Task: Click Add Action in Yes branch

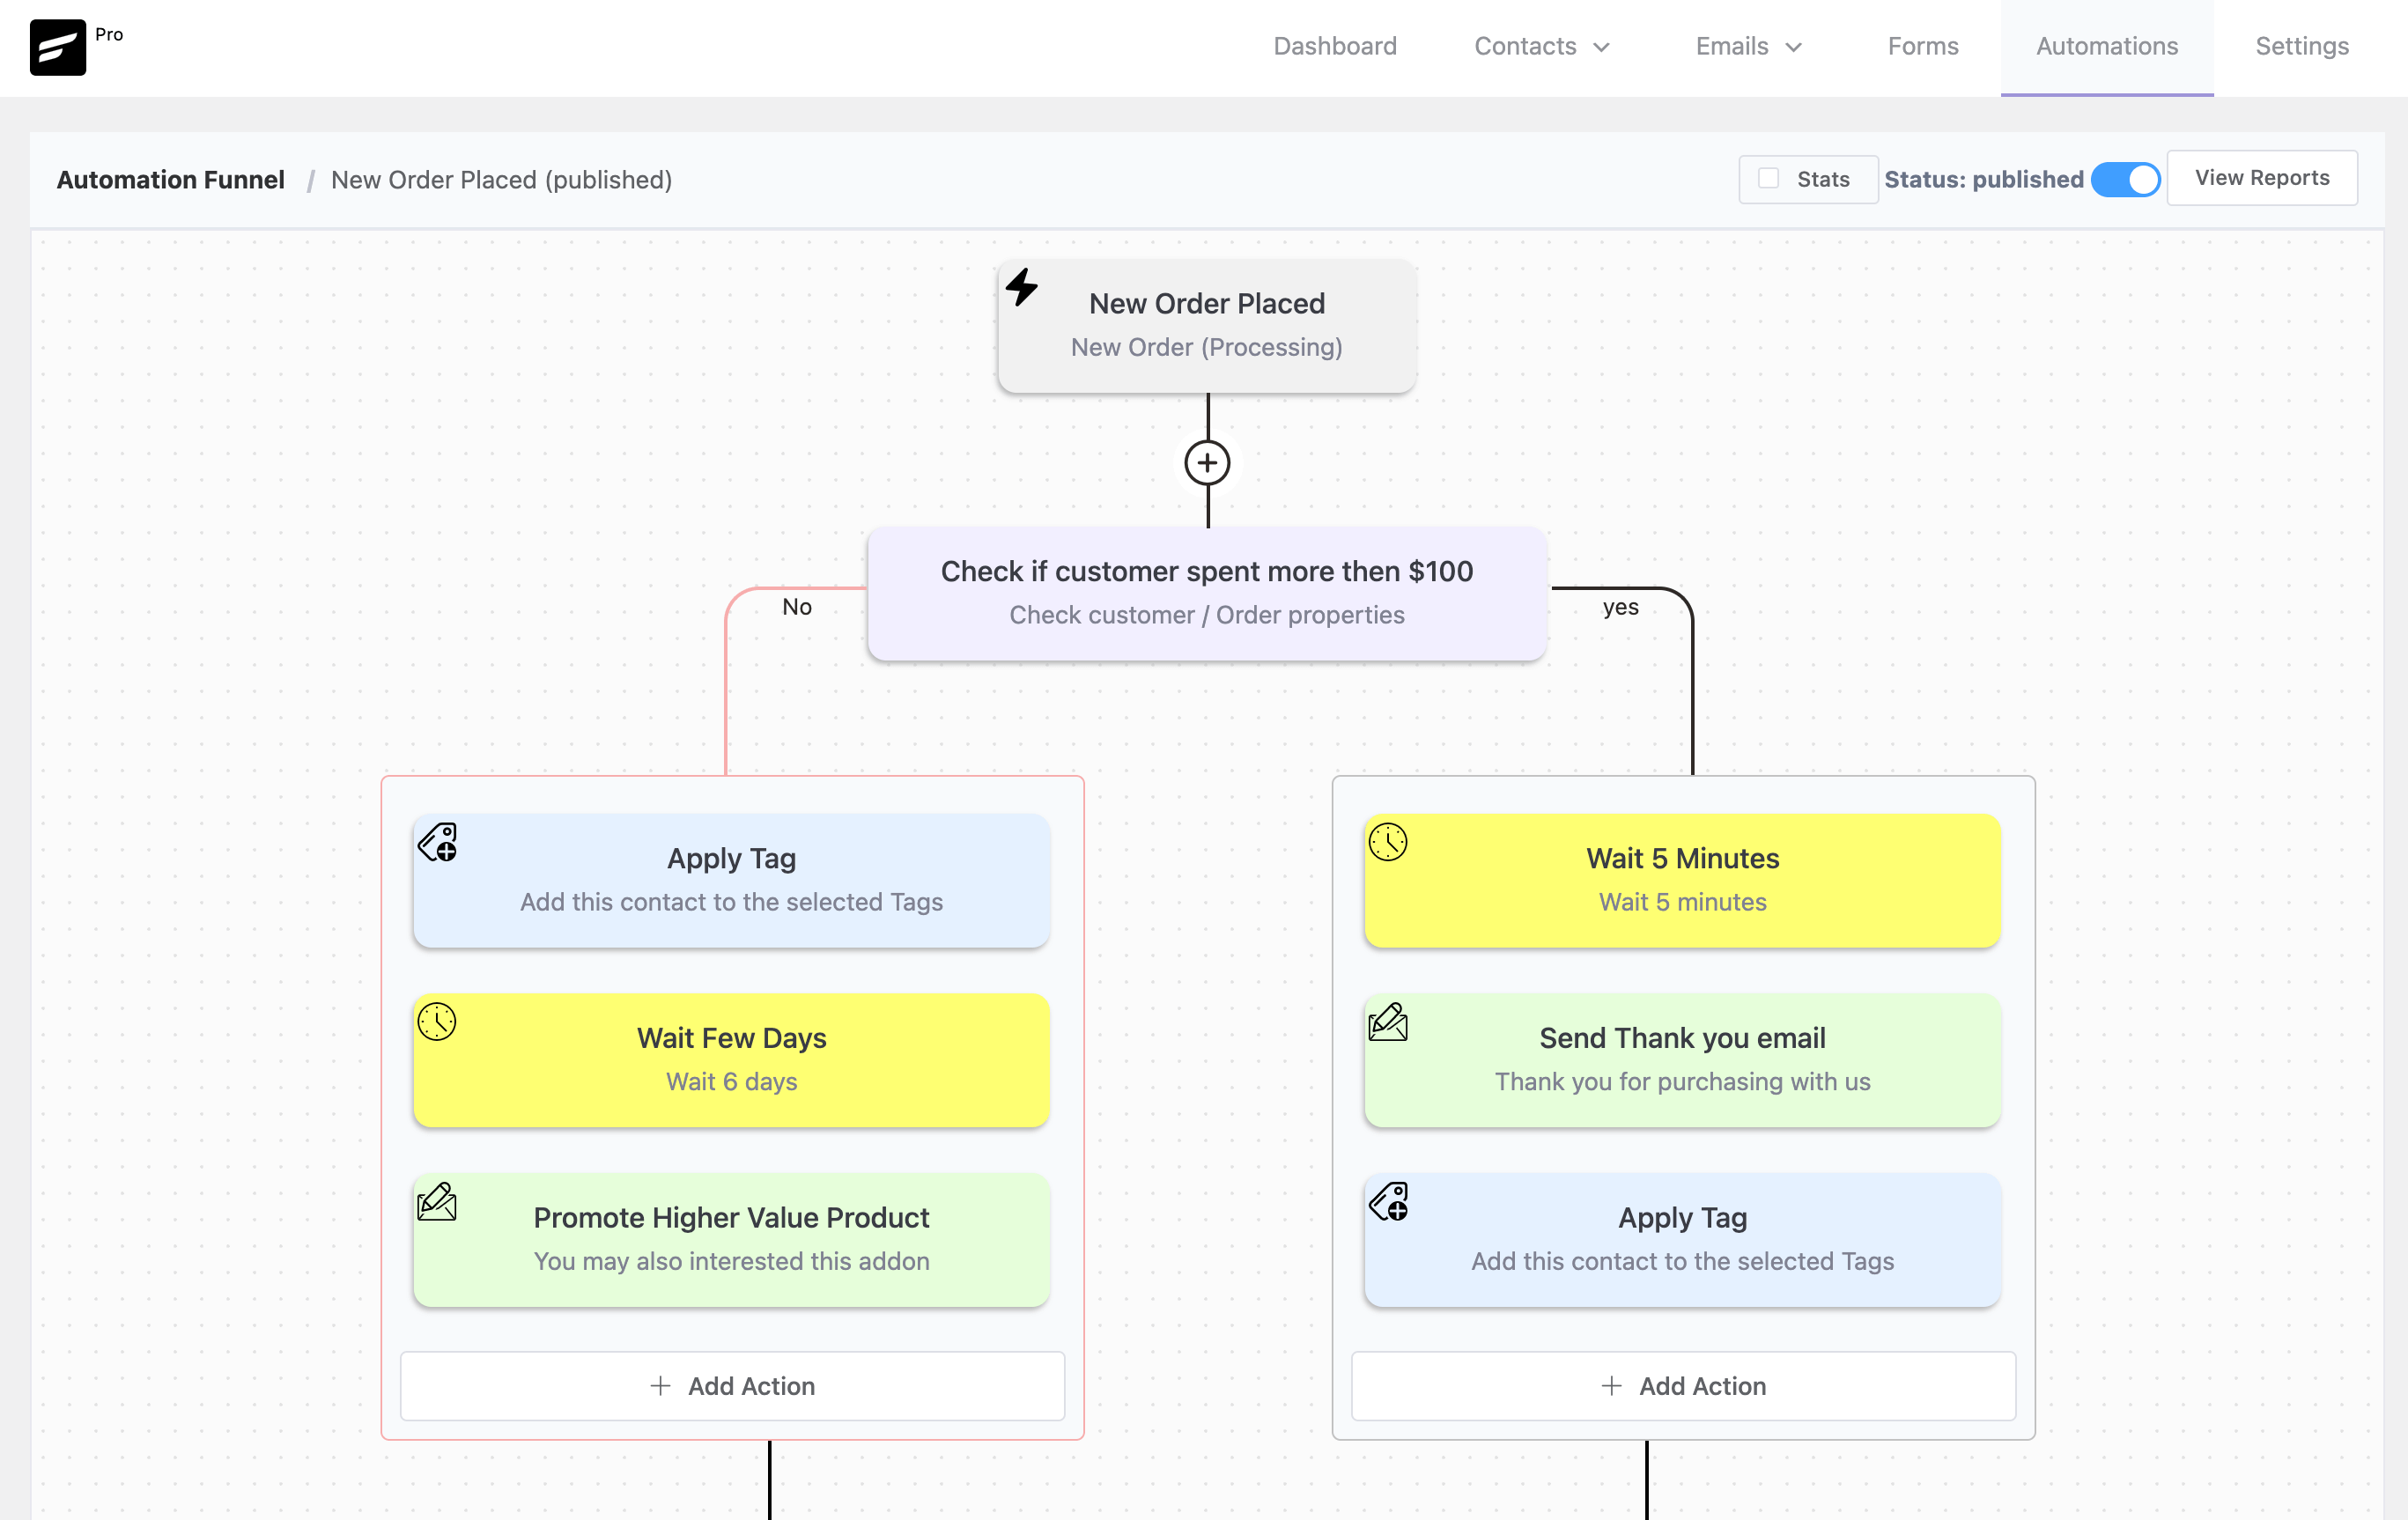Action: (x=1681, y=1385)
